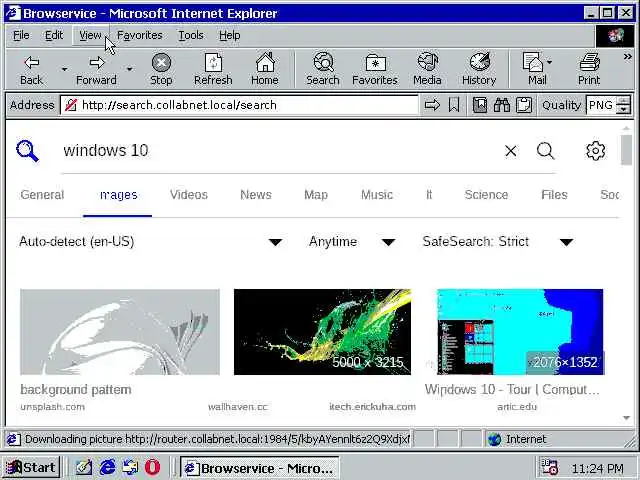Click the binoculars find icon
Screen dimensions: 640x480
tap(502, 105)
